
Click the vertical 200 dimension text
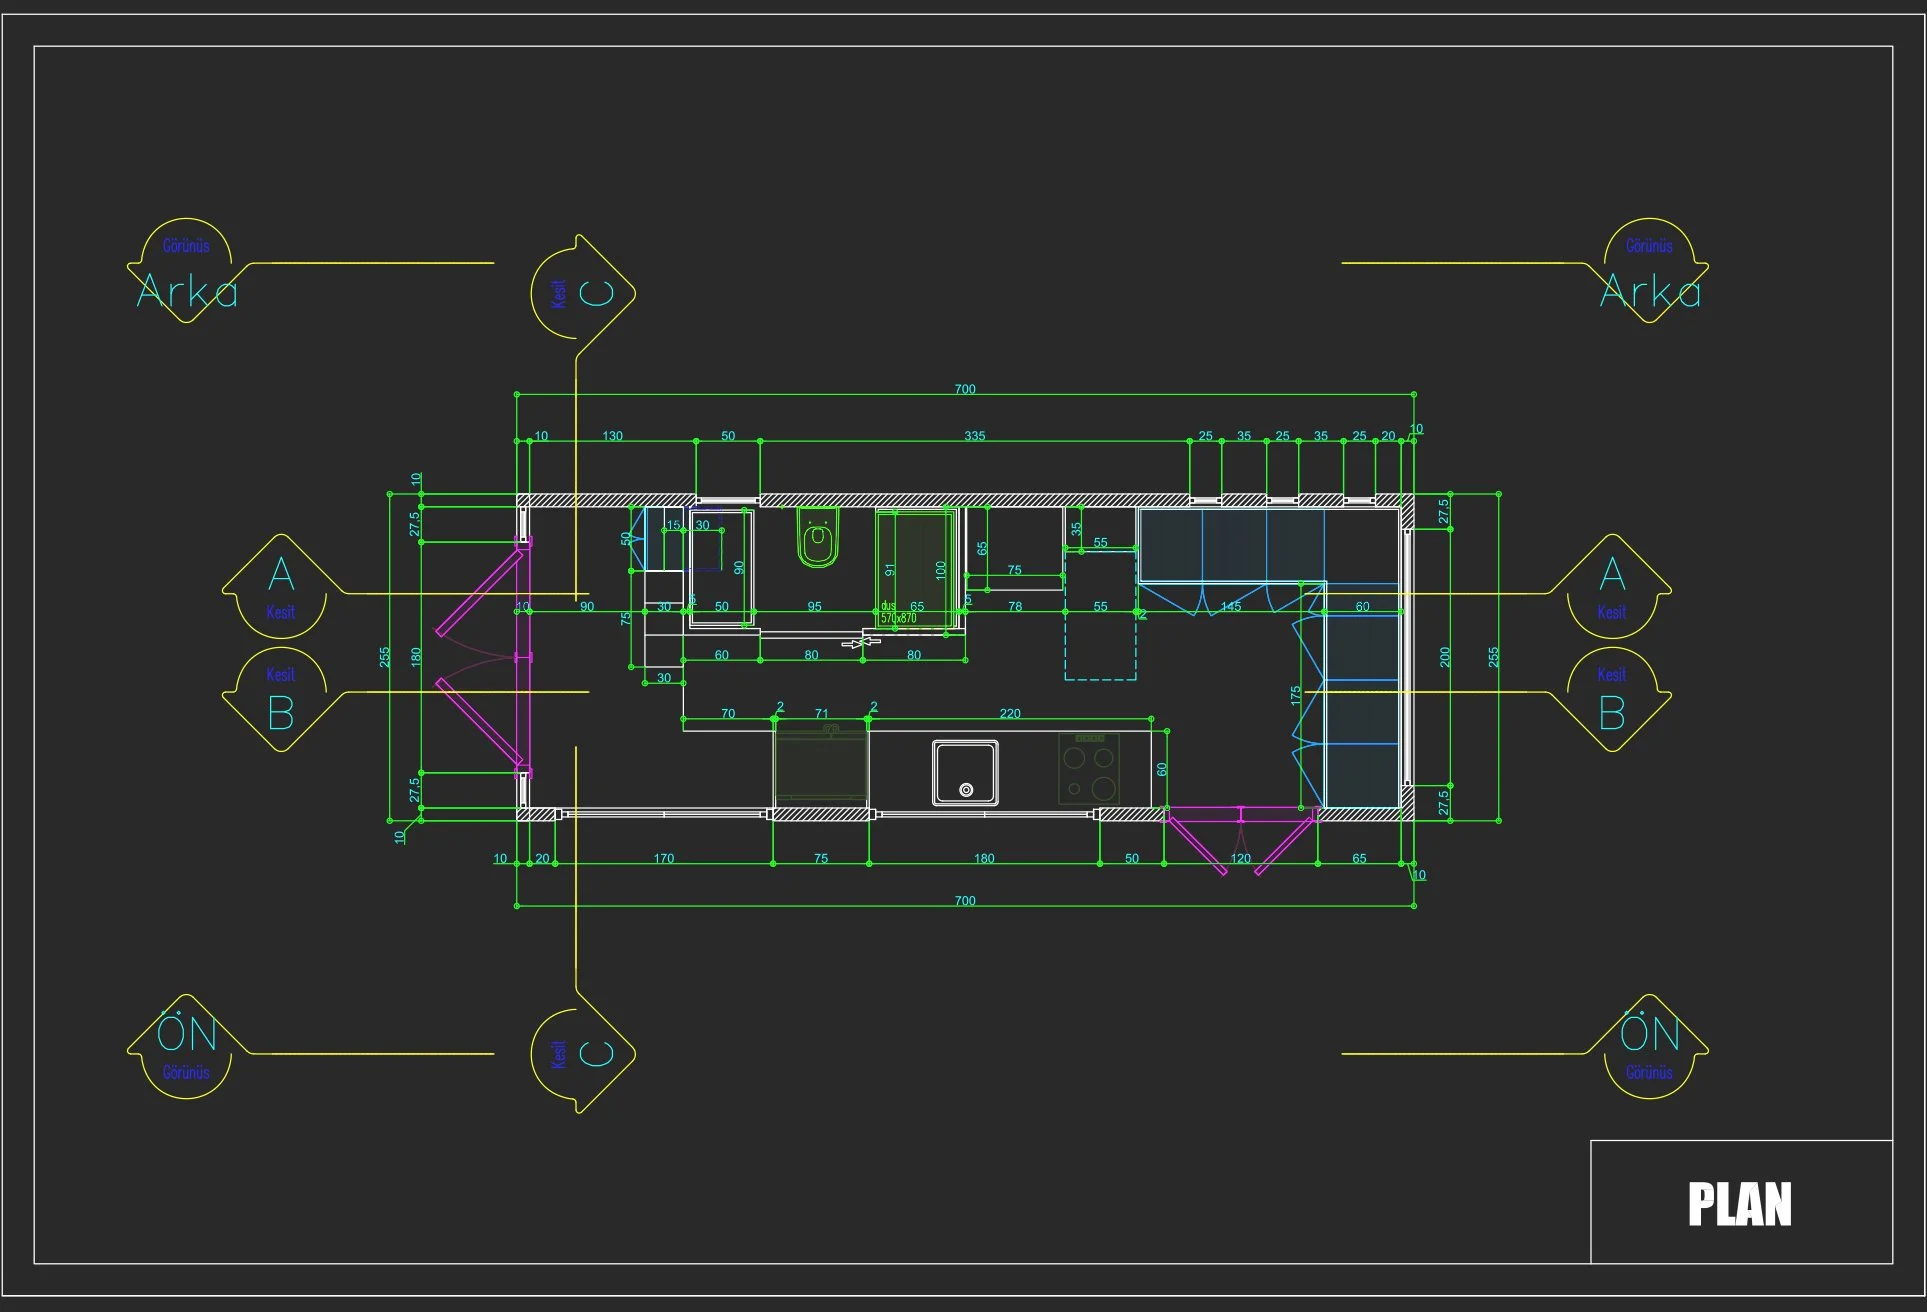1445,657
